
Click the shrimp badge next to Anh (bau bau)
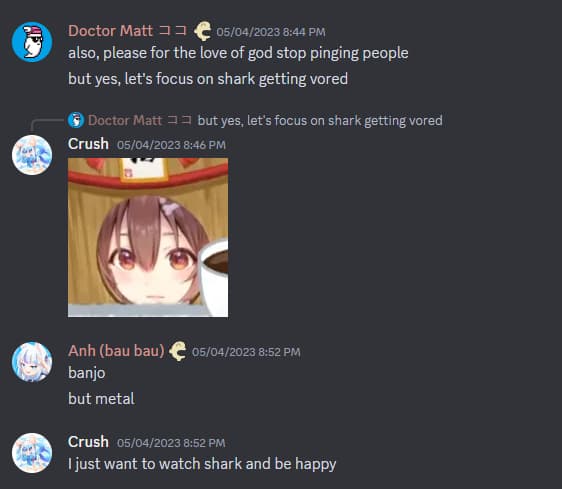(178, 351)
